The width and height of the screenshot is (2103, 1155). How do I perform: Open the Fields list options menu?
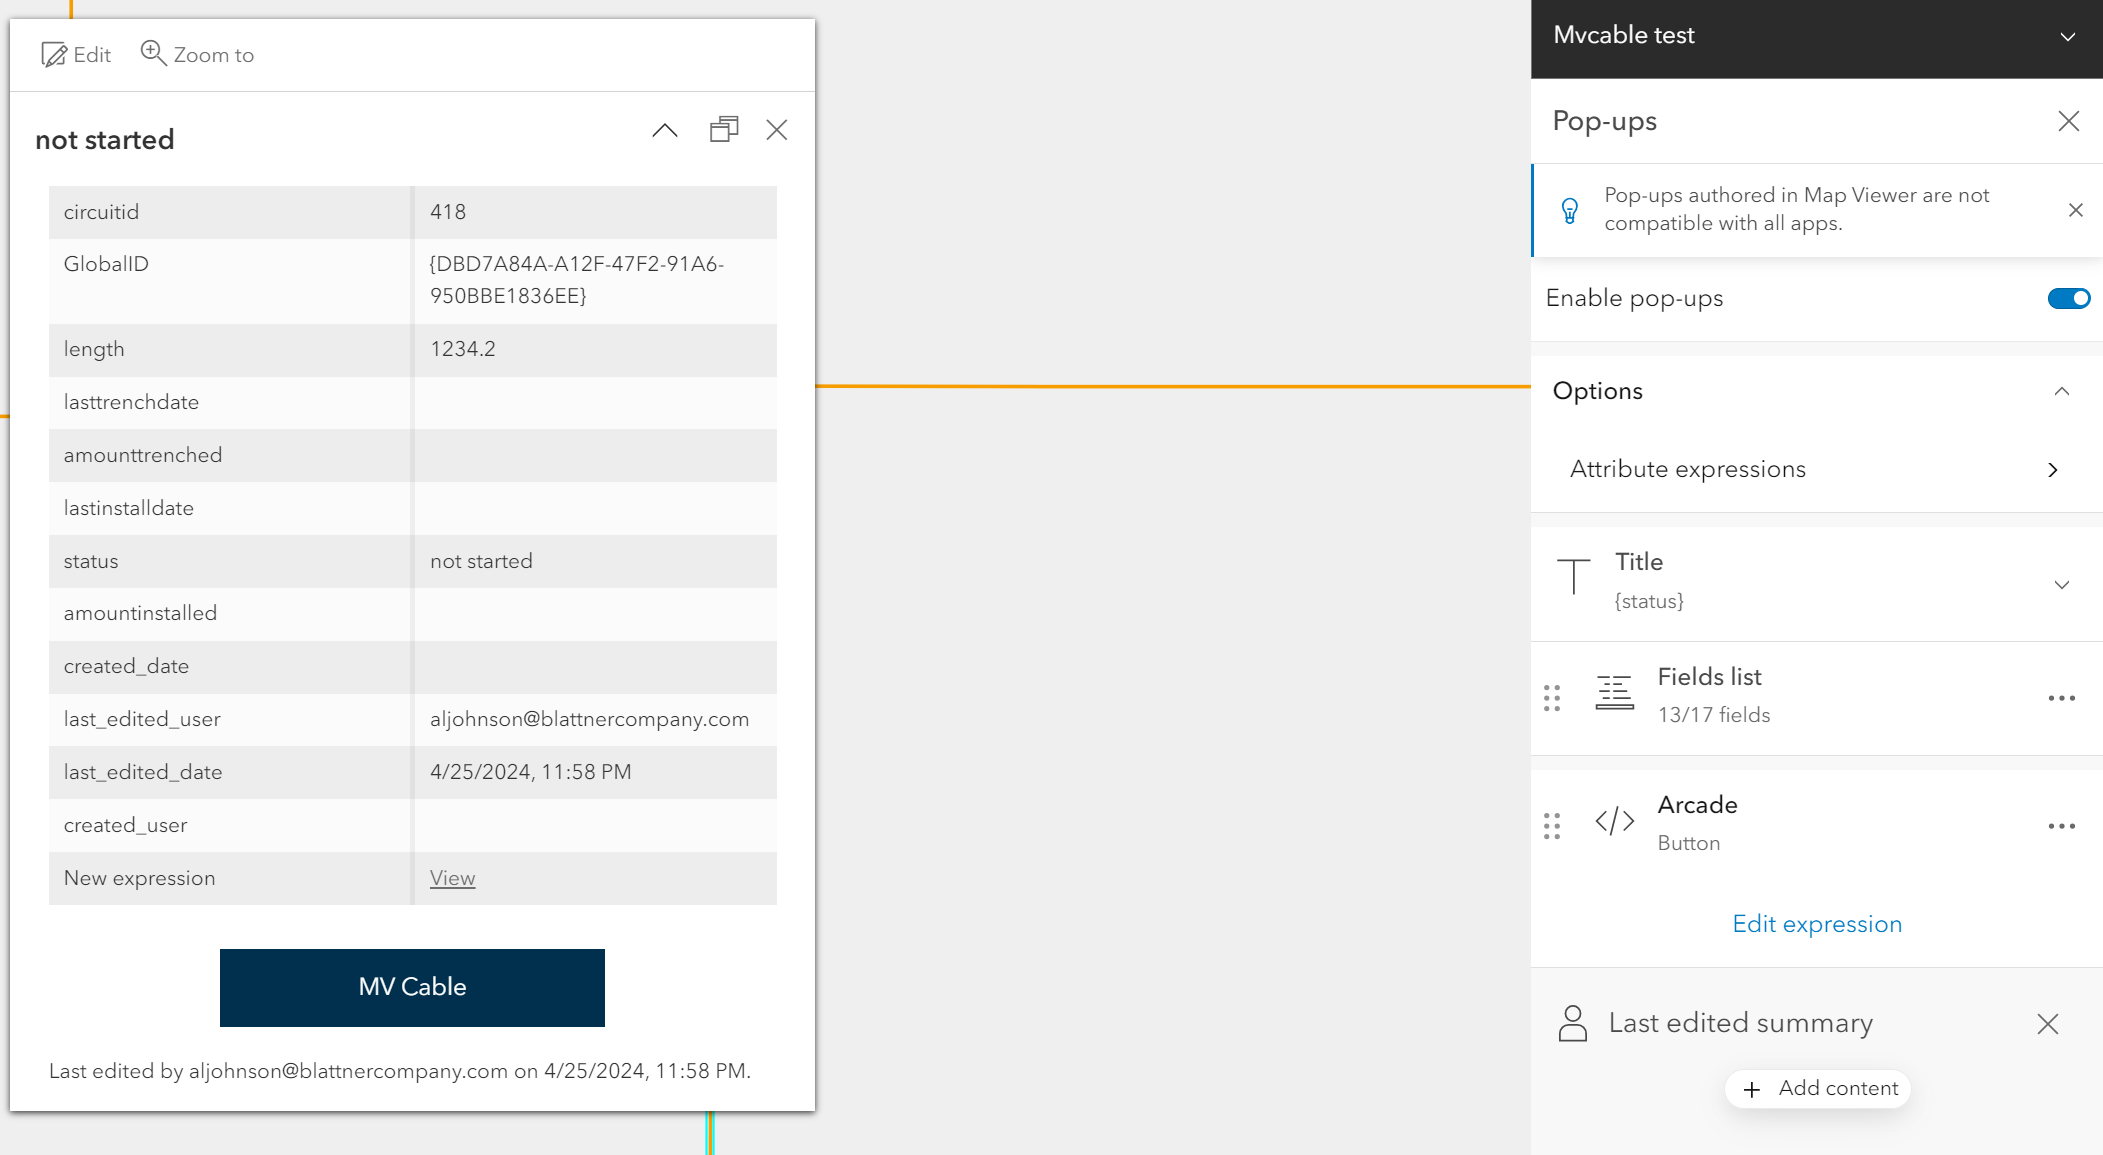2061,698
